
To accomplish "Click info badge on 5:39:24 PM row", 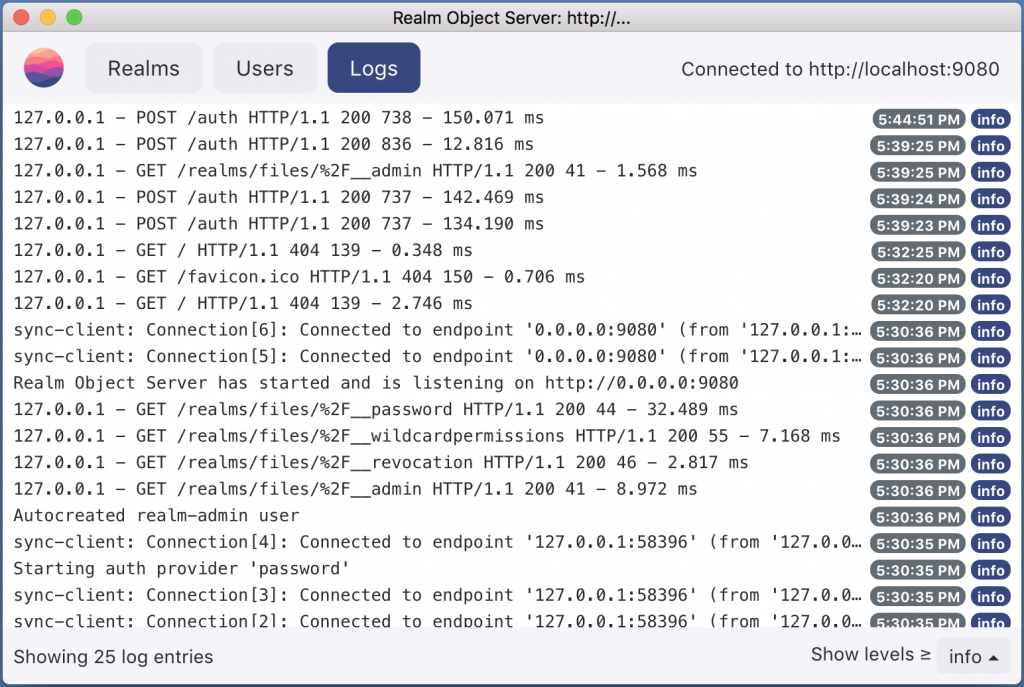I will tap(991, 199).
